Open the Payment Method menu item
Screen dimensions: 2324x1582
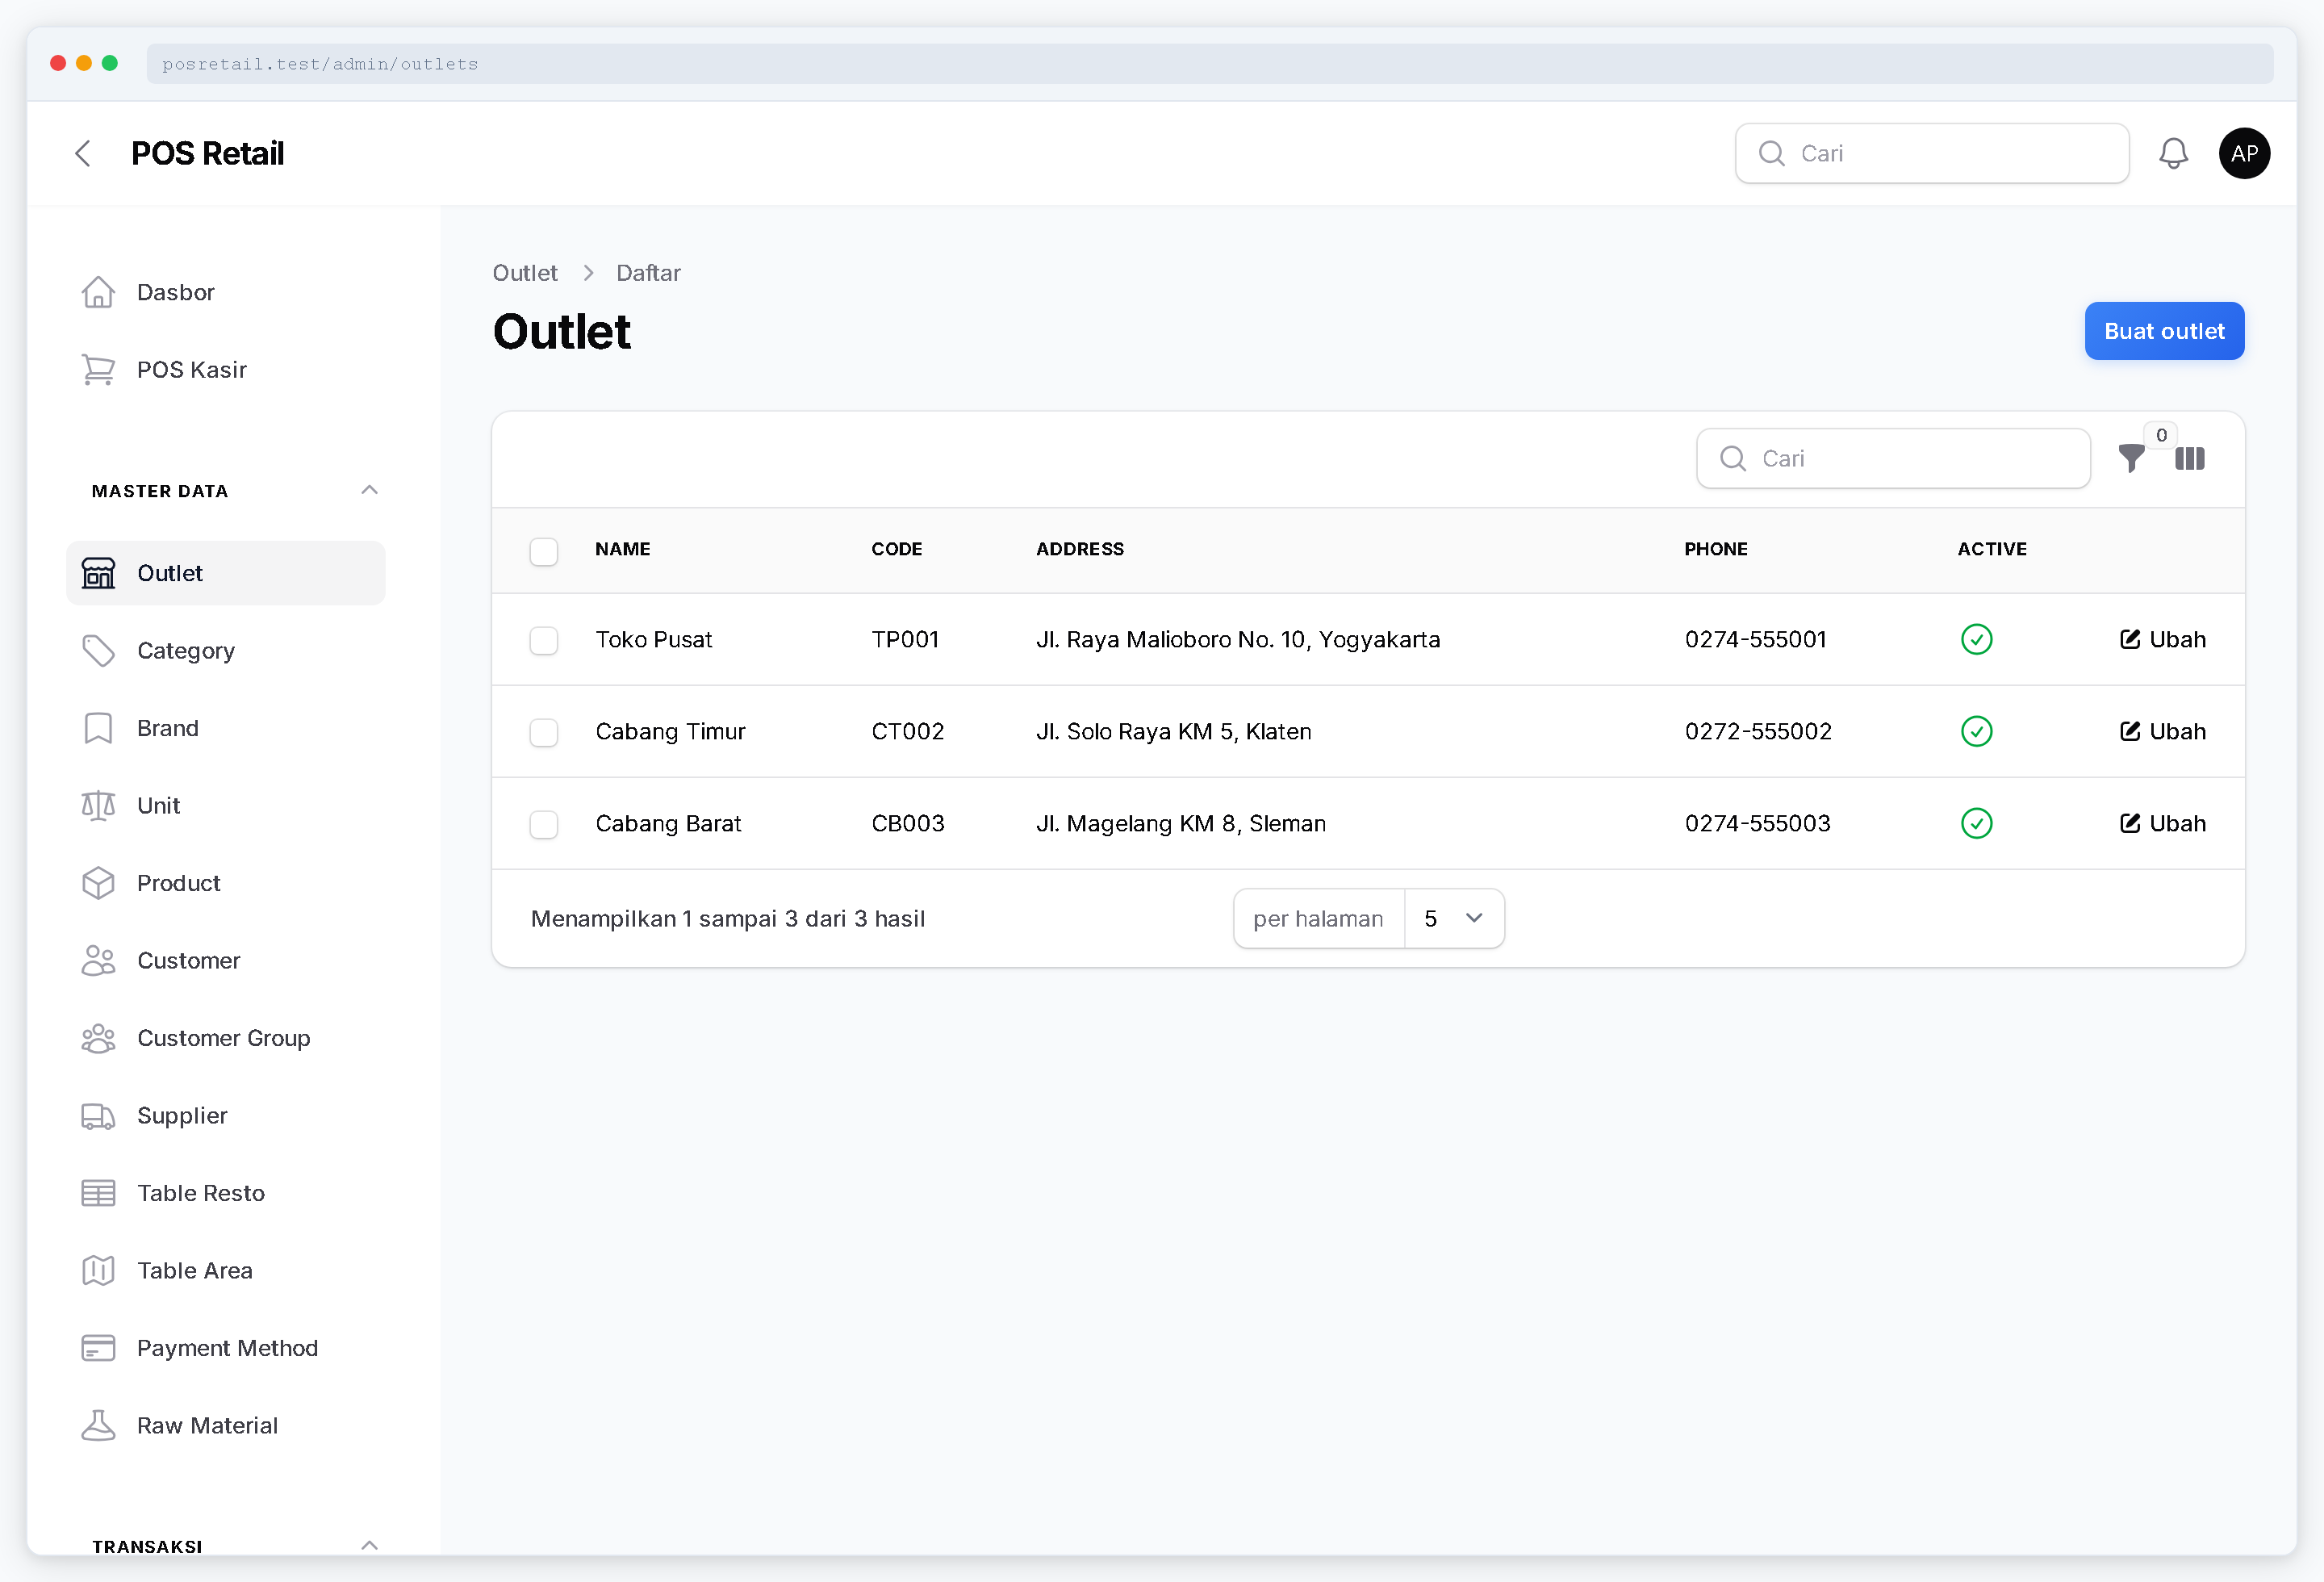click(x=225, y=1348)
